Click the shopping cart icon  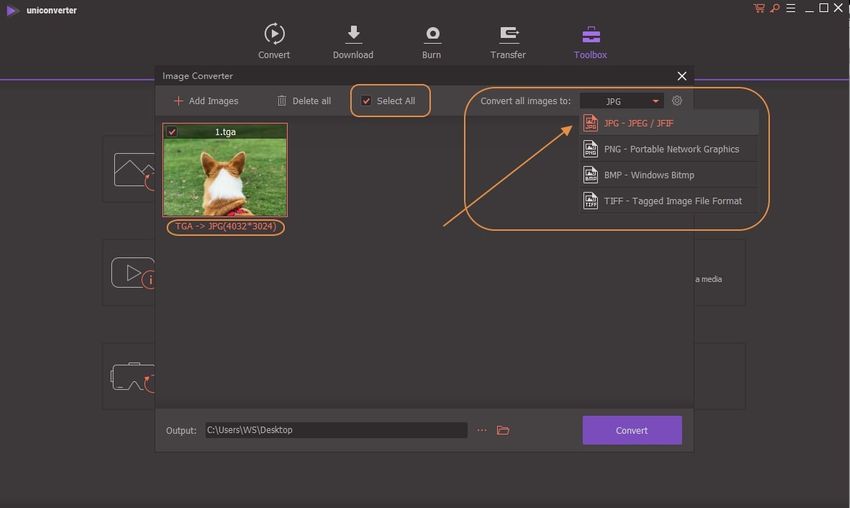point(759,8)
